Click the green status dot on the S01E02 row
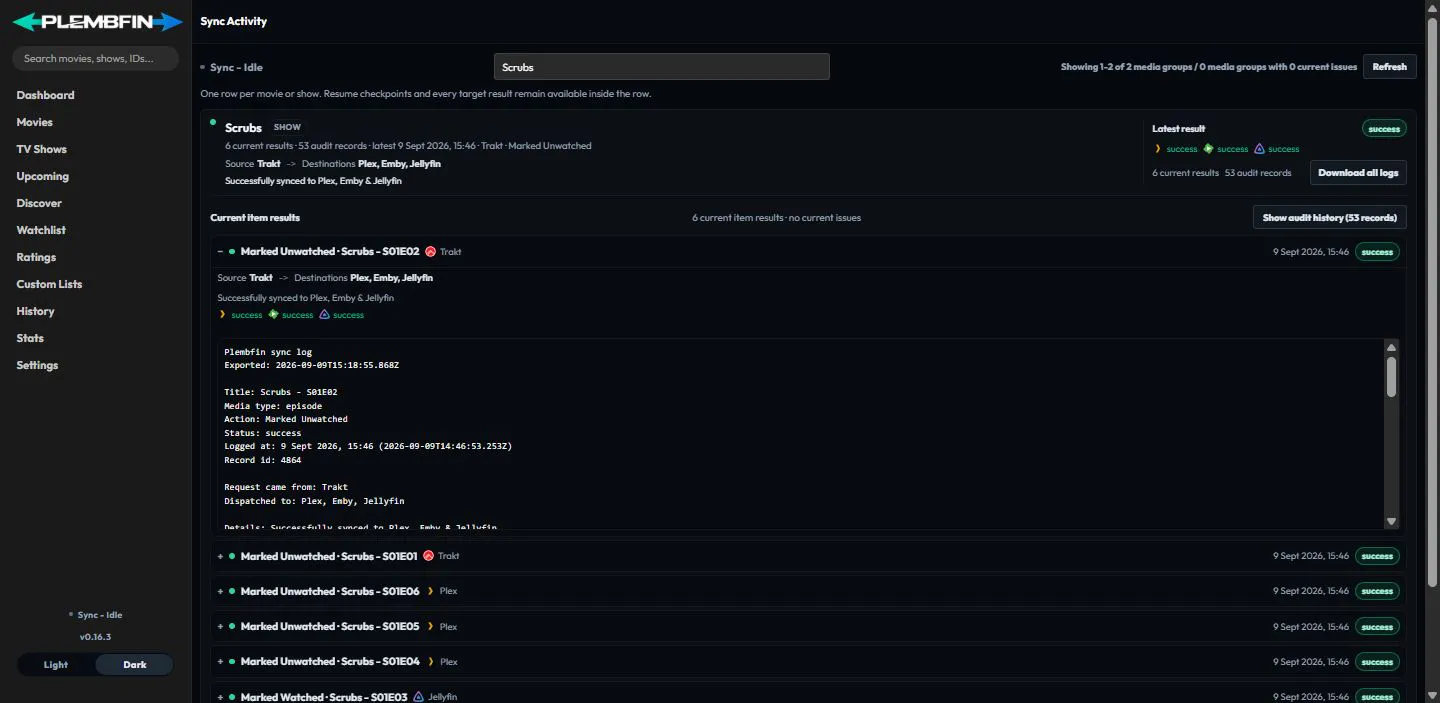Screen dimensions: 1440x703 pos(232,252)
